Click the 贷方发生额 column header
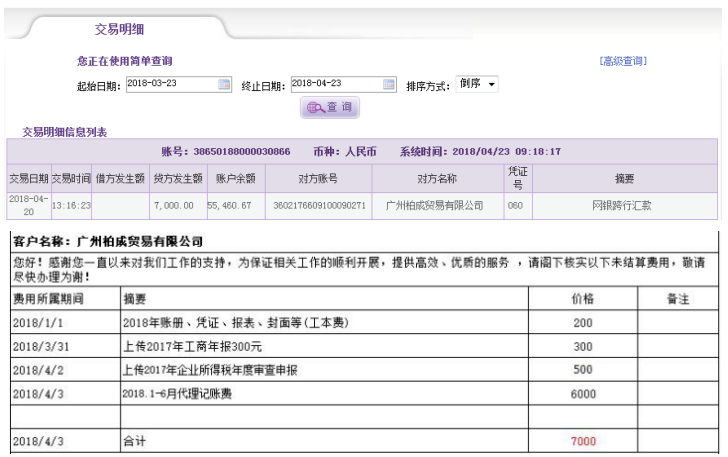Image resolution: width=728 pixels, height=457 pixels. [178, 178]
